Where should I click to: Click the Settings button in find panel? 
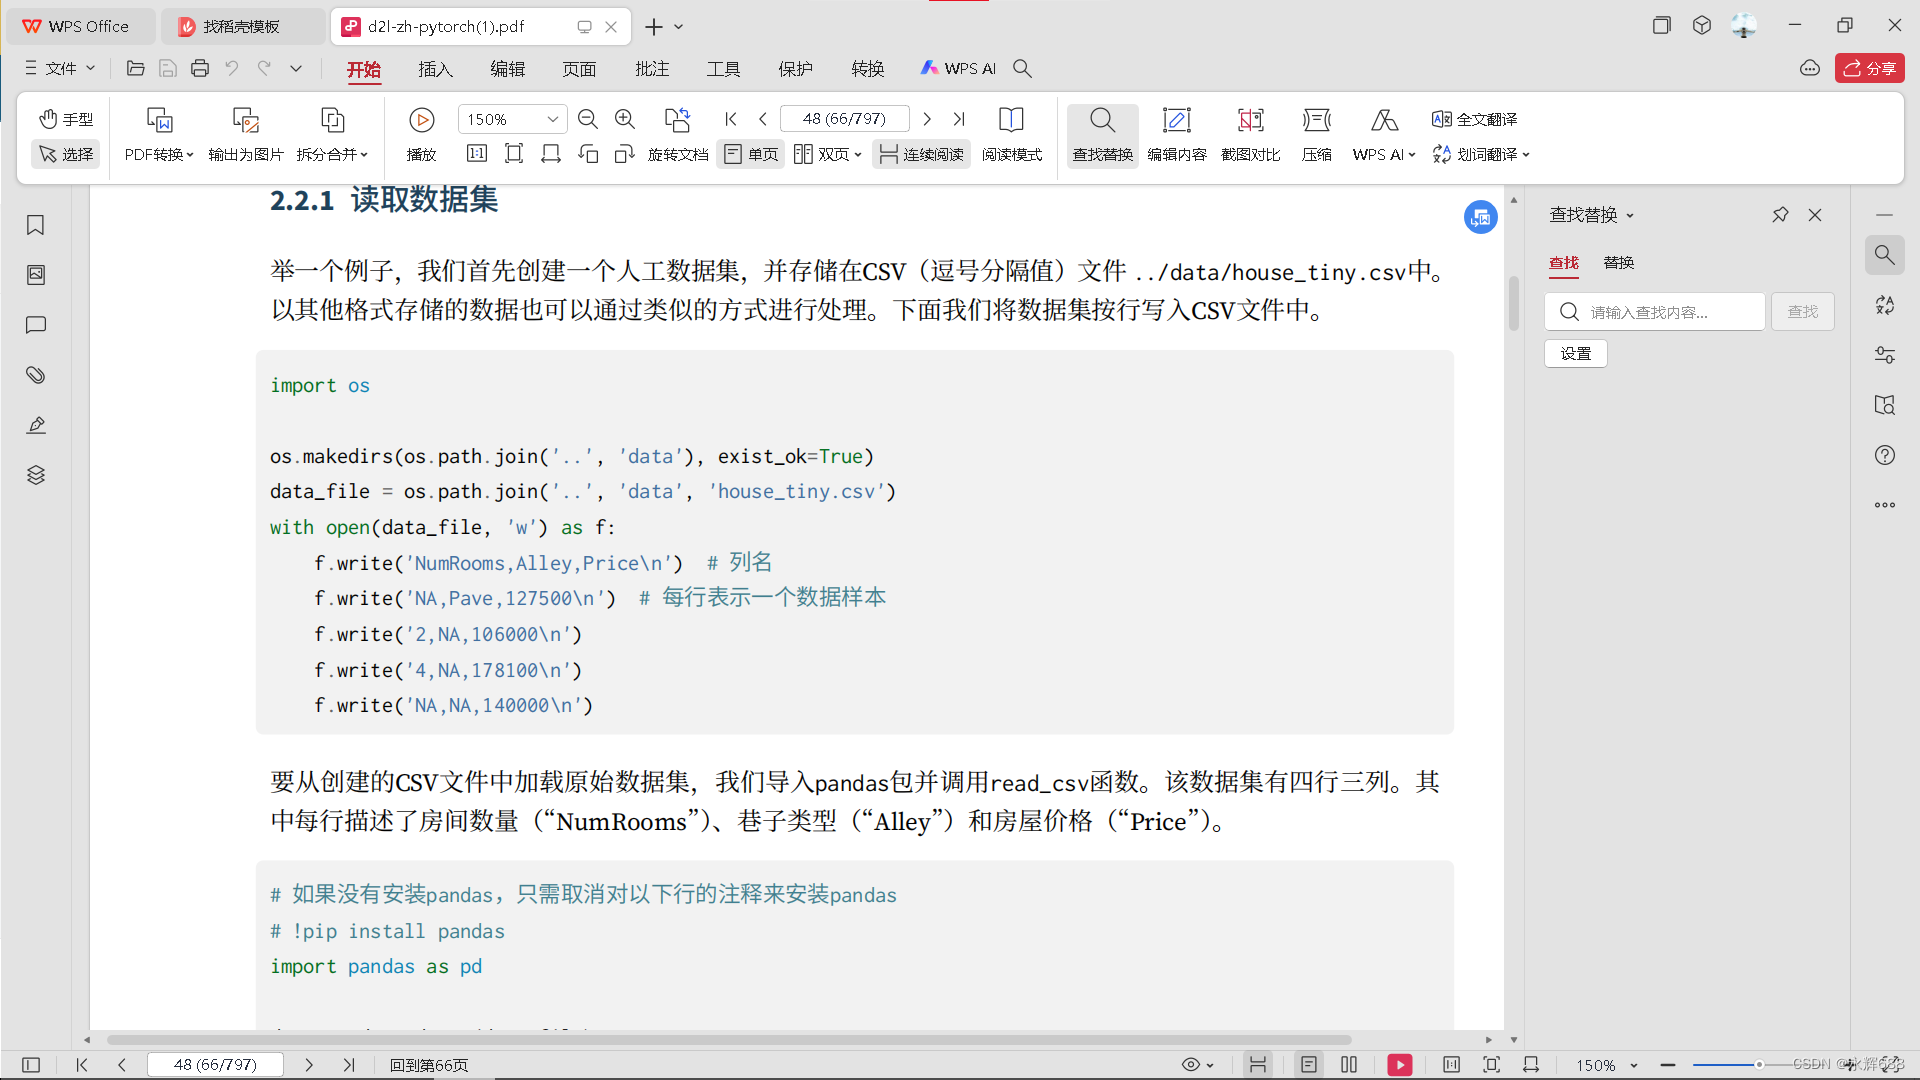(x=1575, y=354)
